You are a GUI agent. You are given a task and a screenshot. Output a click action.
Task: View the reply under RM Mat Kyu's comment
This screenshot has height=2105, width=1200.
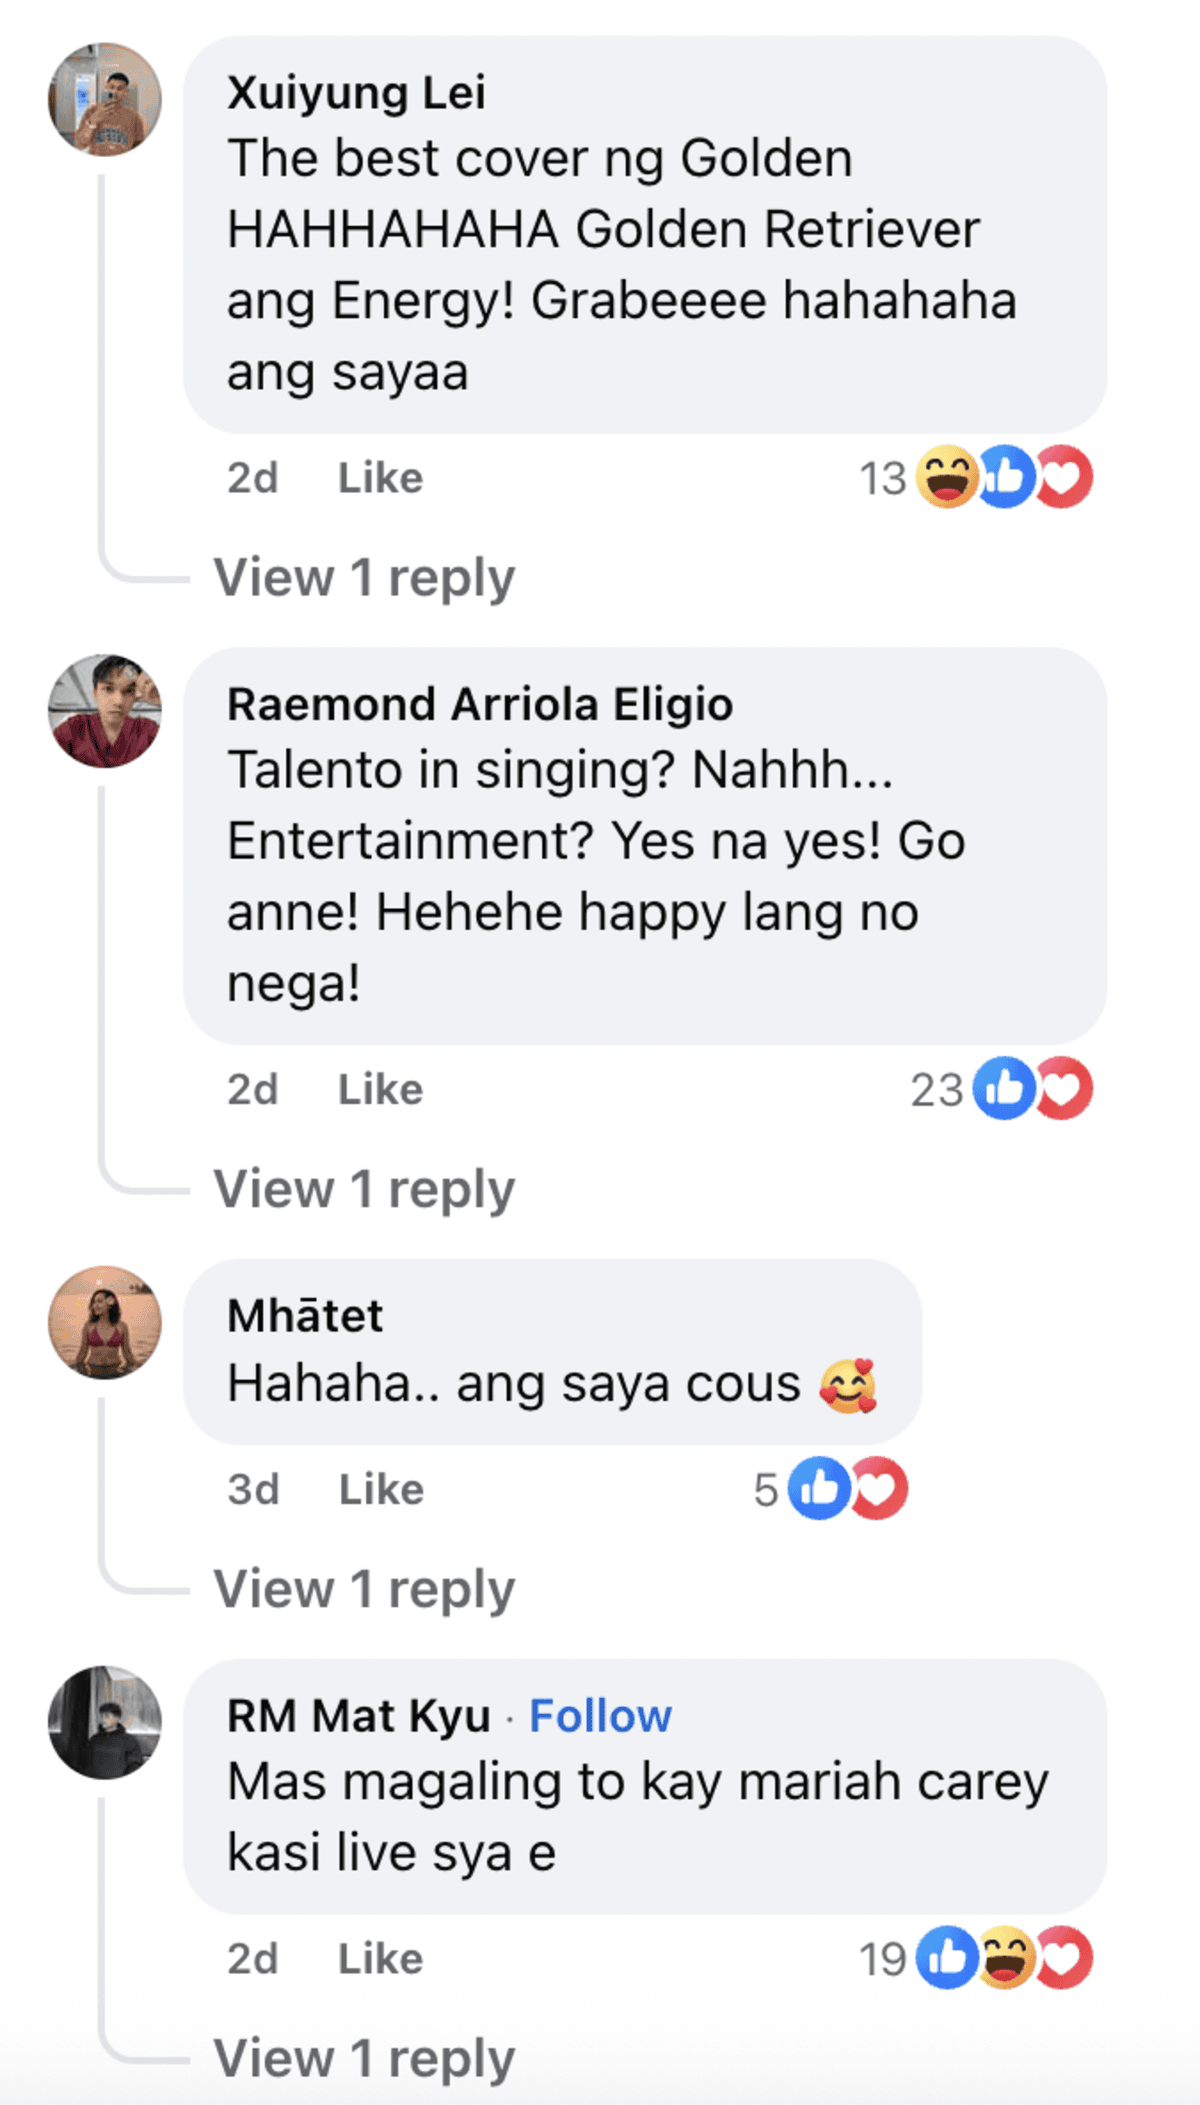point(364,2059)
